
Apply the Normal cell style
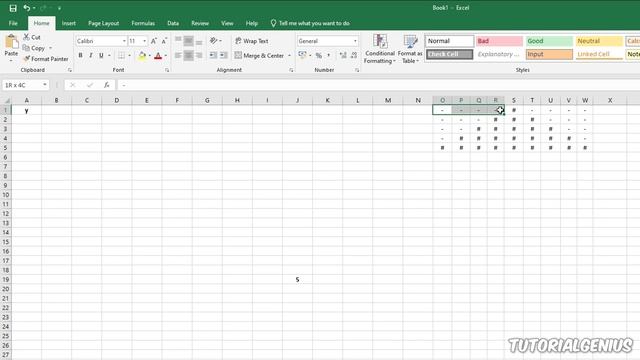click(450, 41)
